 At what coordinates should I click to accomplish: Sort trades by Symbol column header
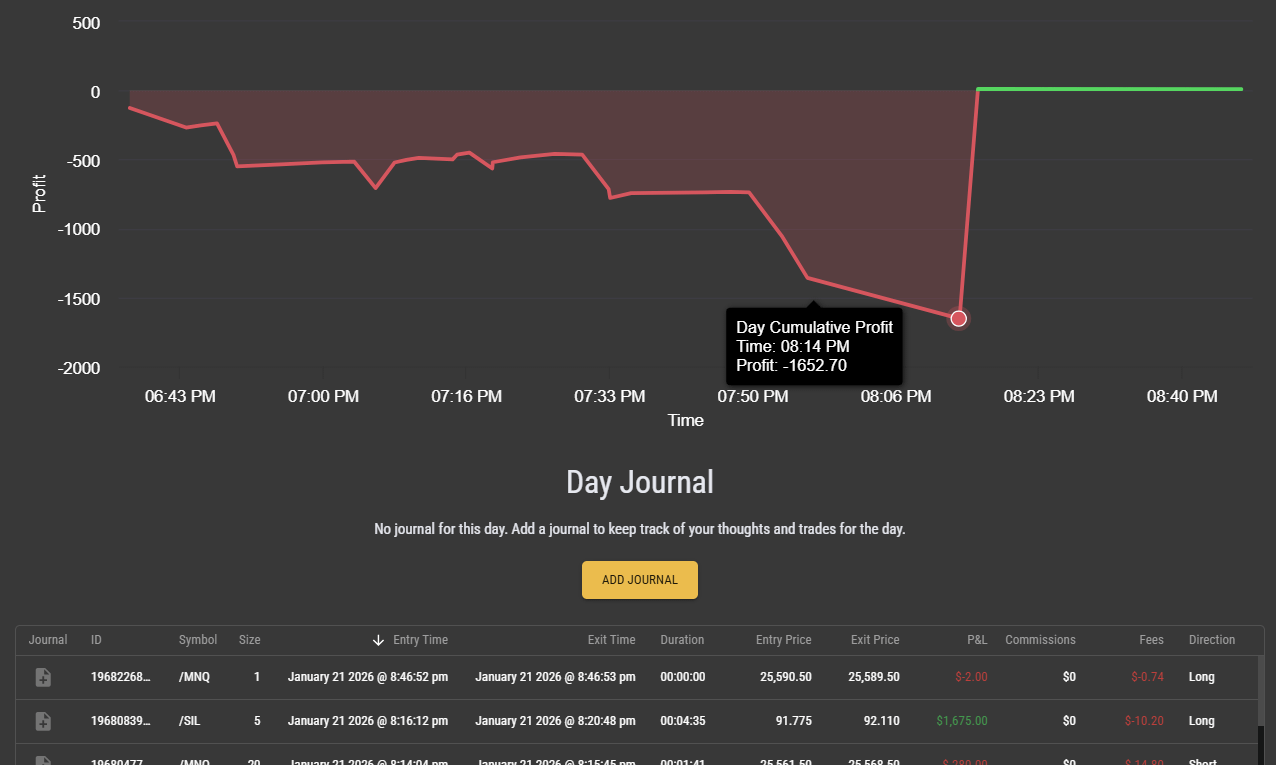coord(197,640)
